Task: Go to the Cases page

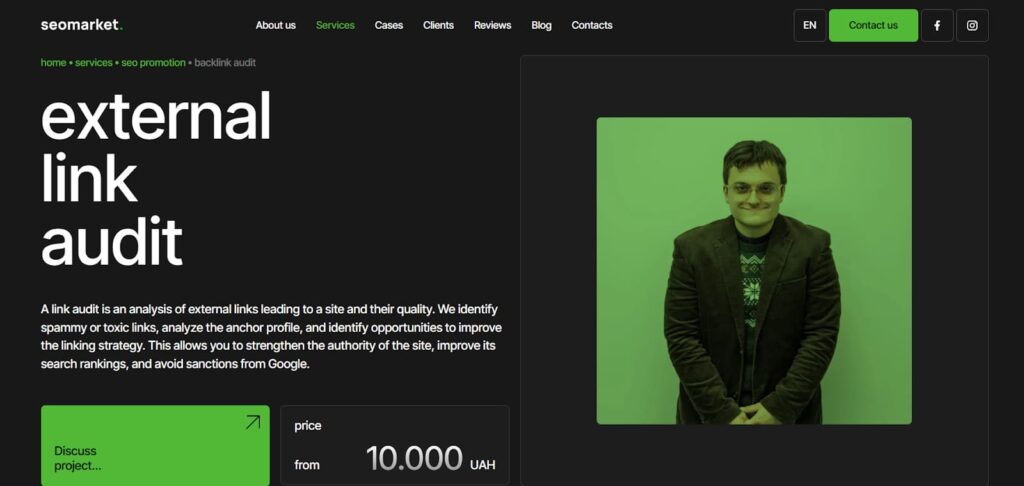Action: (389, 25)
